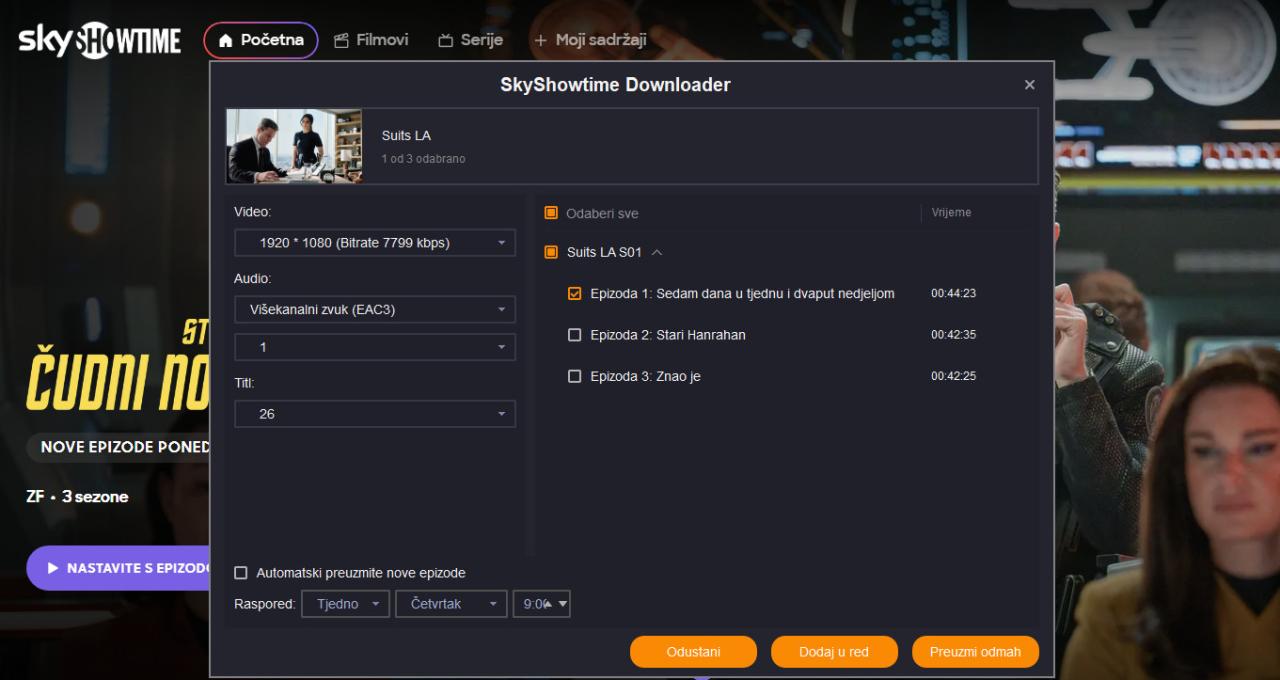Uncheck Epizoda 1 checkbox
The height and width of the screenshot is (680, 1280).
point(574,294)
